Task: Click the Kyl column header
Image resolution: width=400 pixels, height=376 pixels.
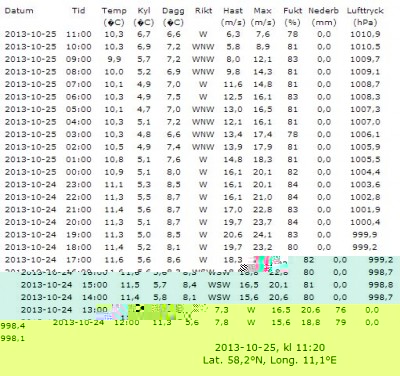Action: pyautogui.click(x=144, y=11)
